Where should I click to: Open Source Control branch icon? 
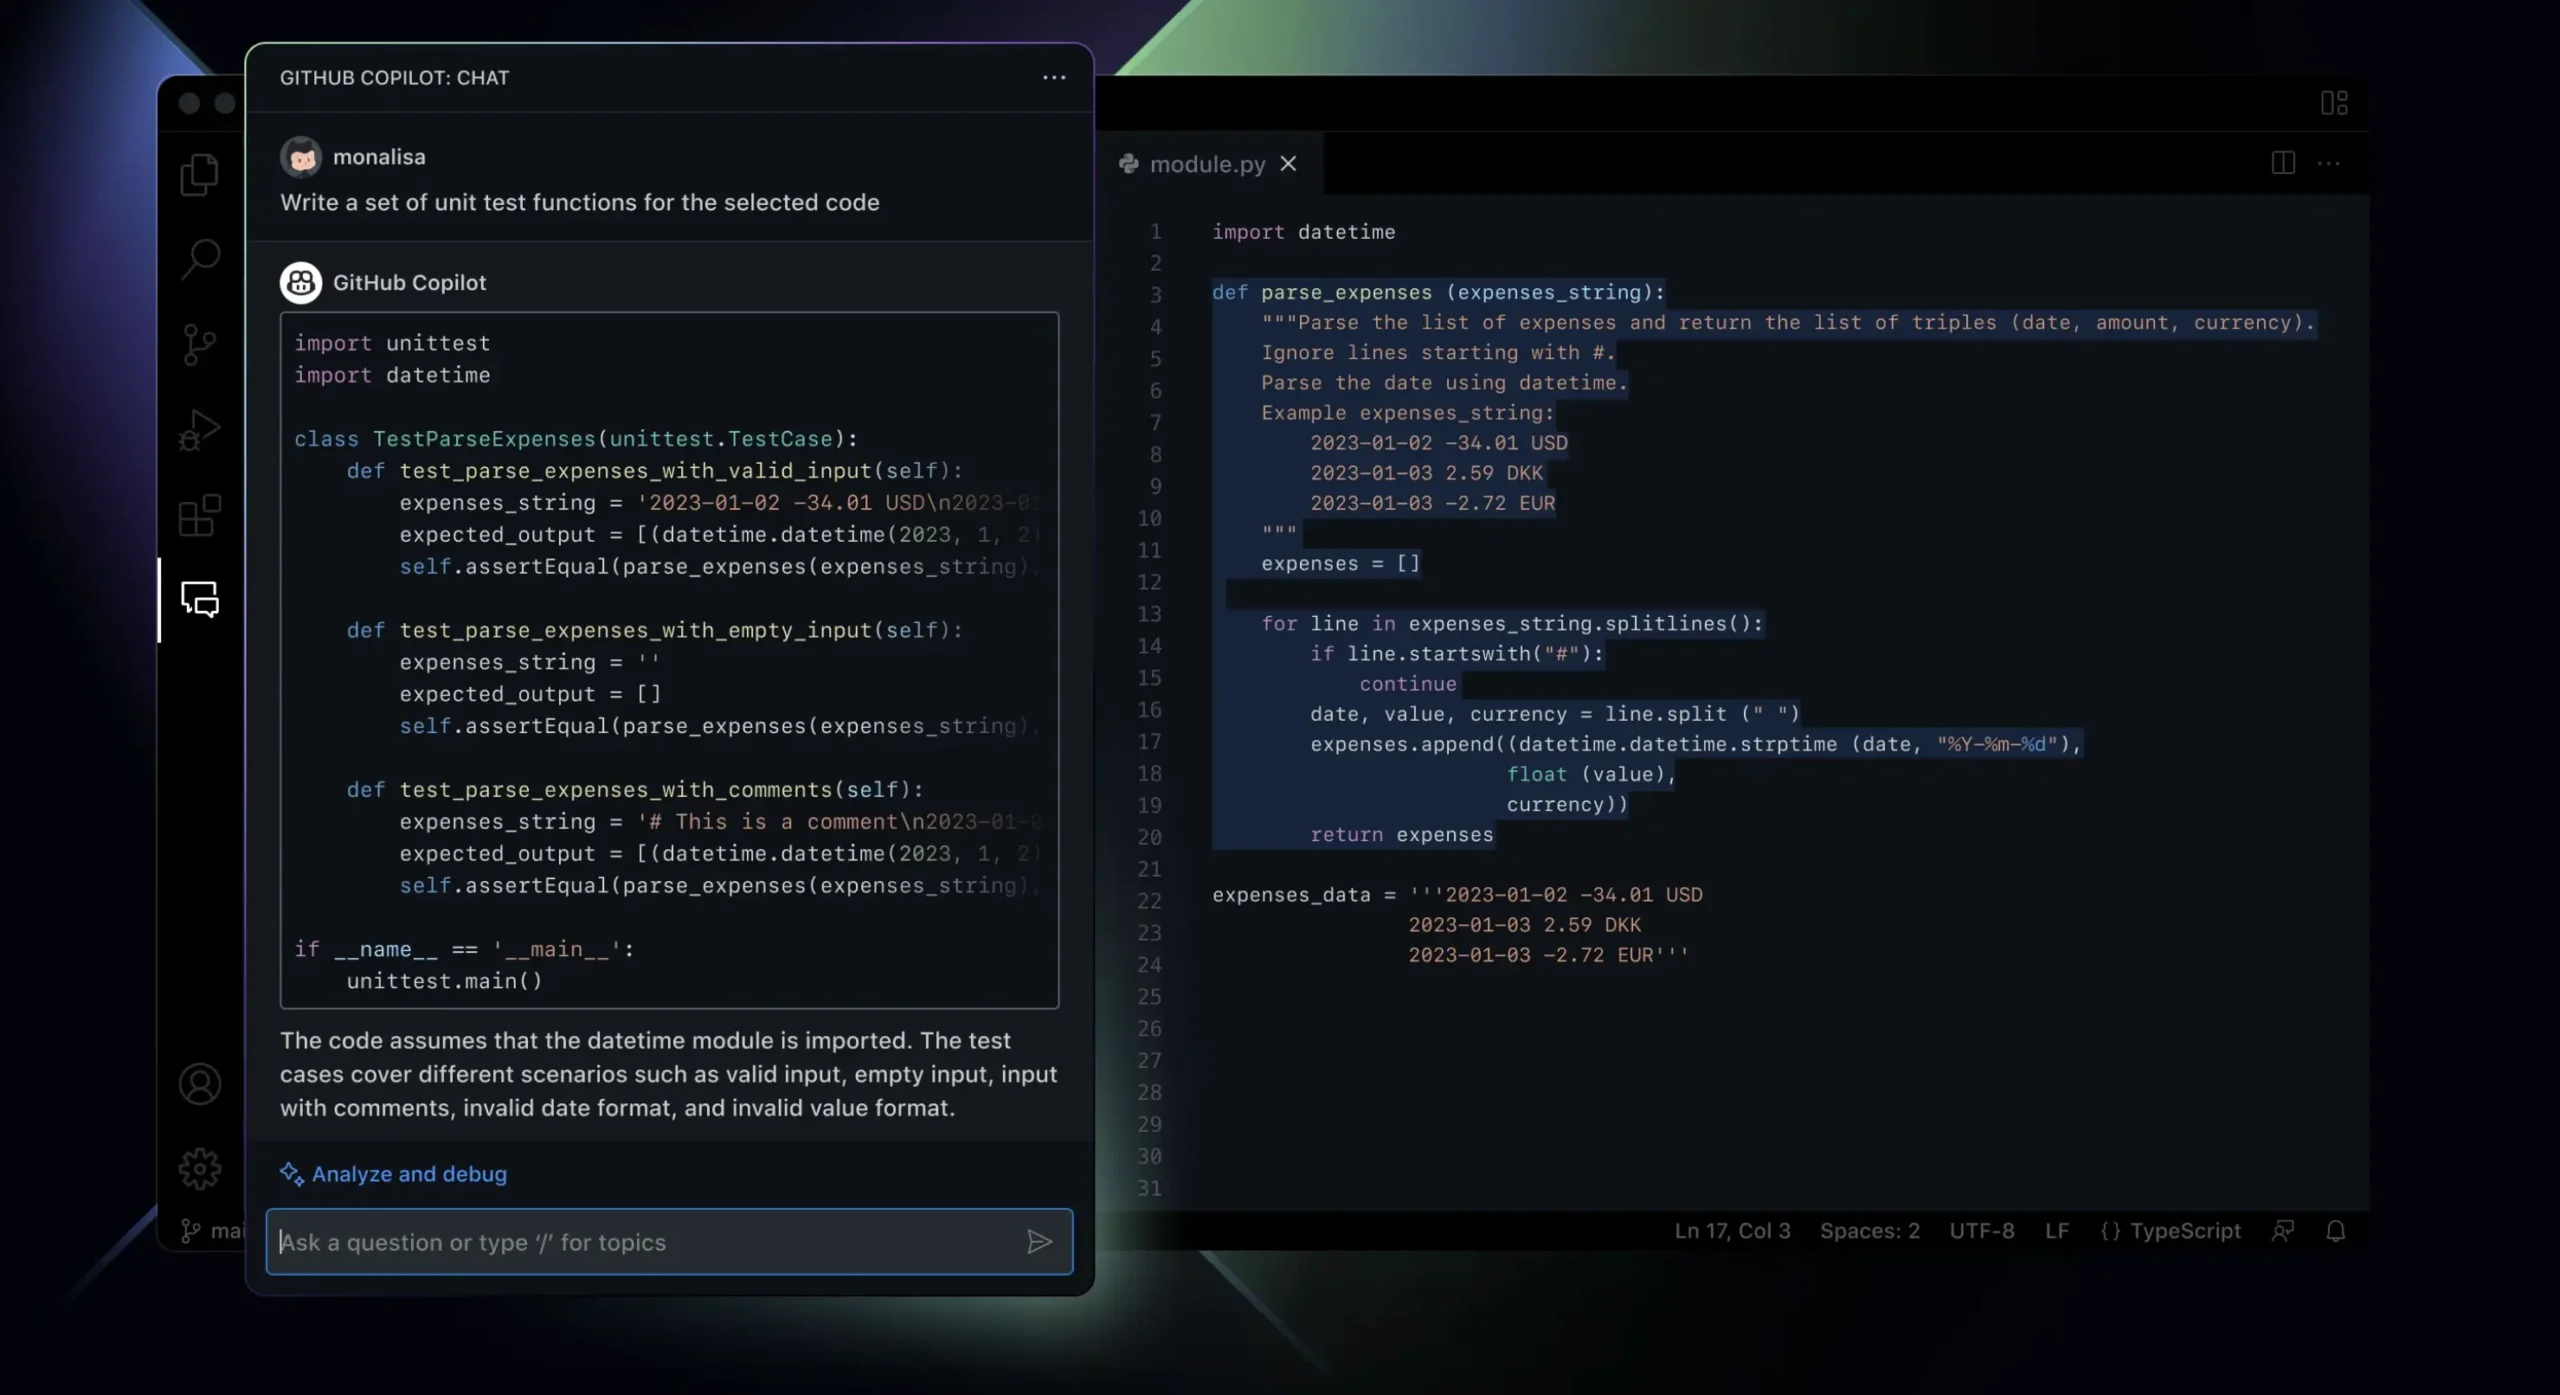pyautogui.click(x=199, y=345)
